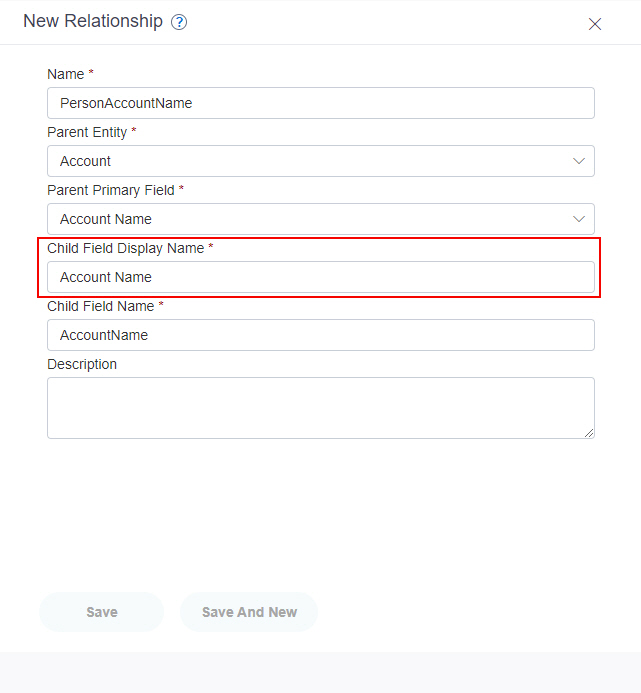641x693 pixels.
Task: Click the Child Field Display Name label
Action: pyautogui.click(x=126, y=248)
